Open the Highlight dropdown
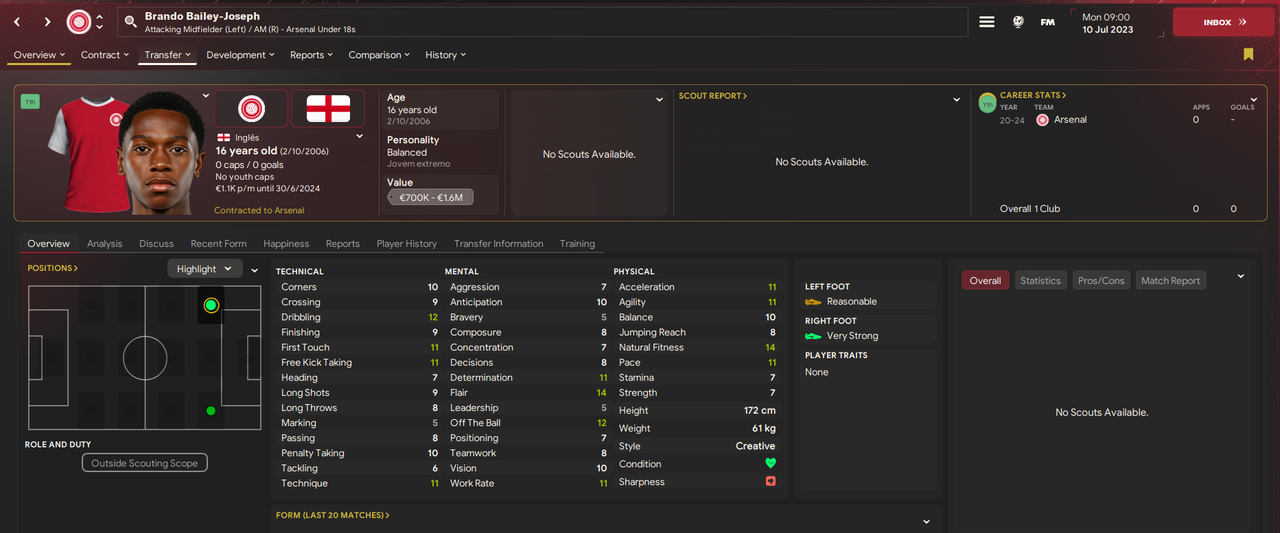This screenshot has height=533, width=1280. pos(205,269)
